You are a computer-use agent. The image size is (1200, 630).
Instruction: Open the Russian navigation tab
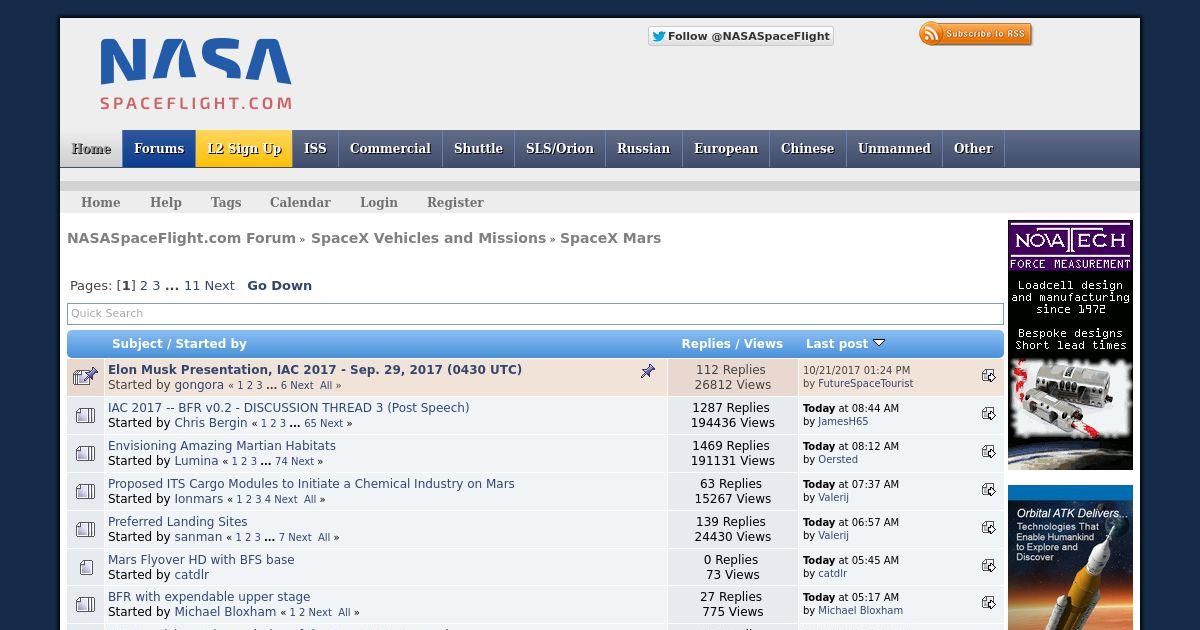coord(643,149)
